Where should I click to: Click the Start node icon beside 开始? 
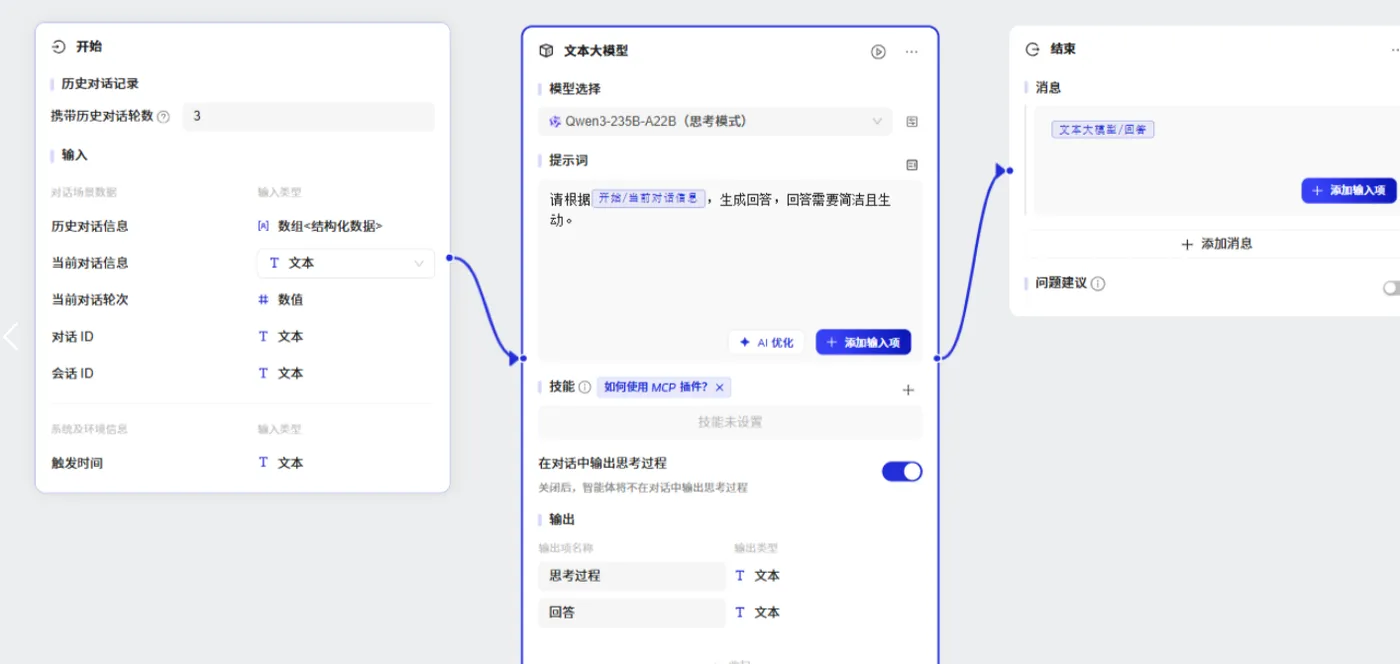coord(58,46)
